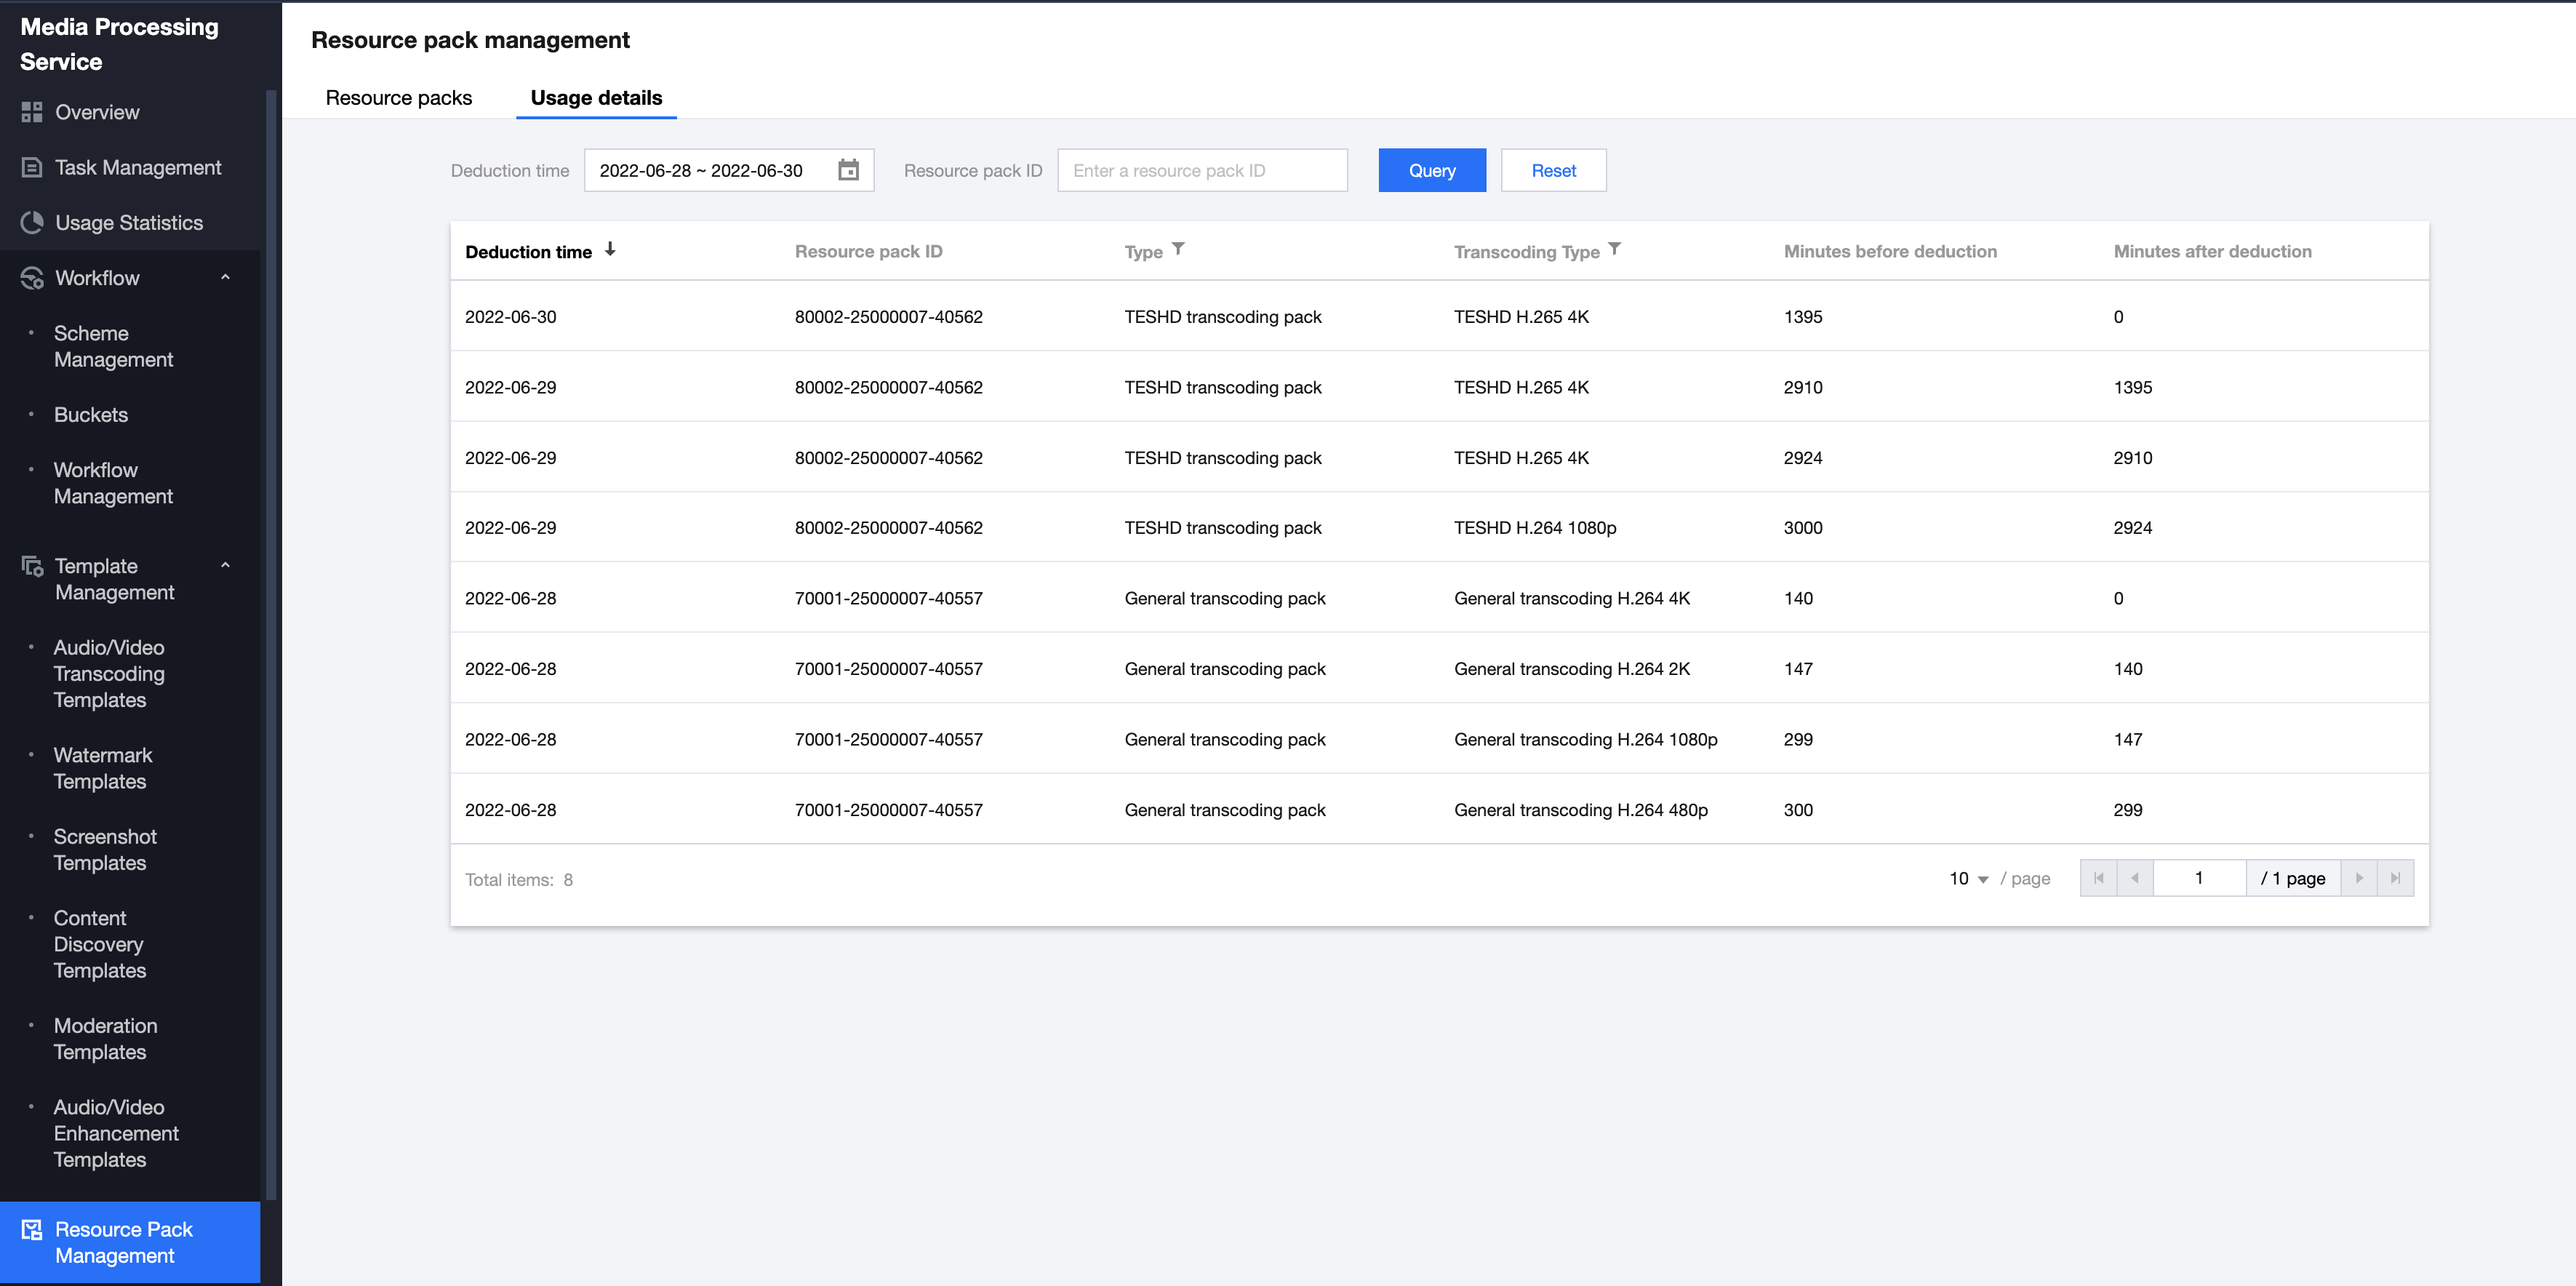2576x1286 pixels.
Task: Collapse the Workflow sidebar section
Action: [225, 277]
